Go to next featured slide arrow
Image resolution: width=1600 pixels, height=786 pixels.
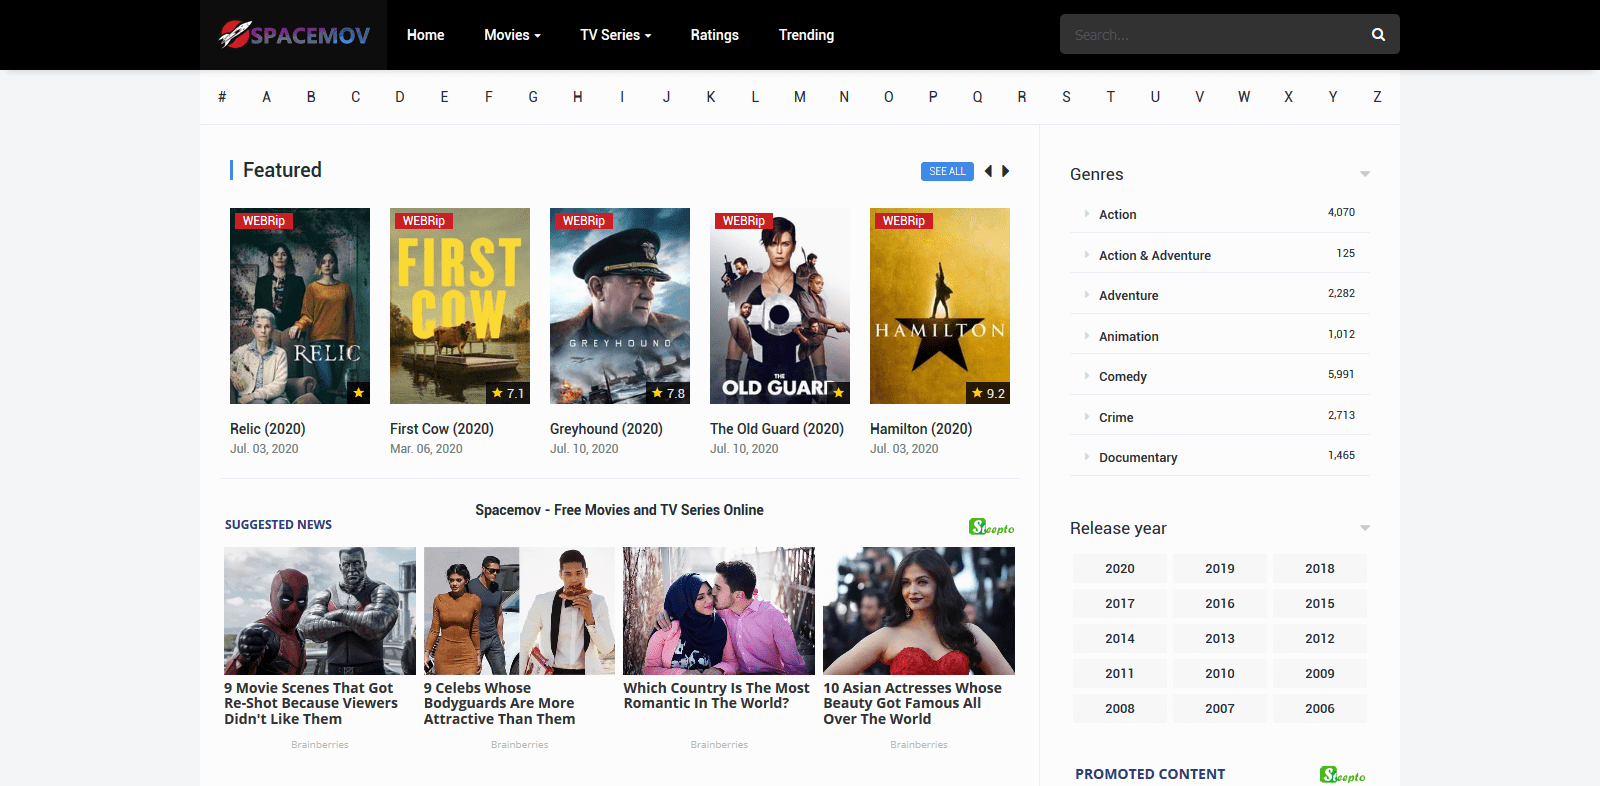point(1005,171)
